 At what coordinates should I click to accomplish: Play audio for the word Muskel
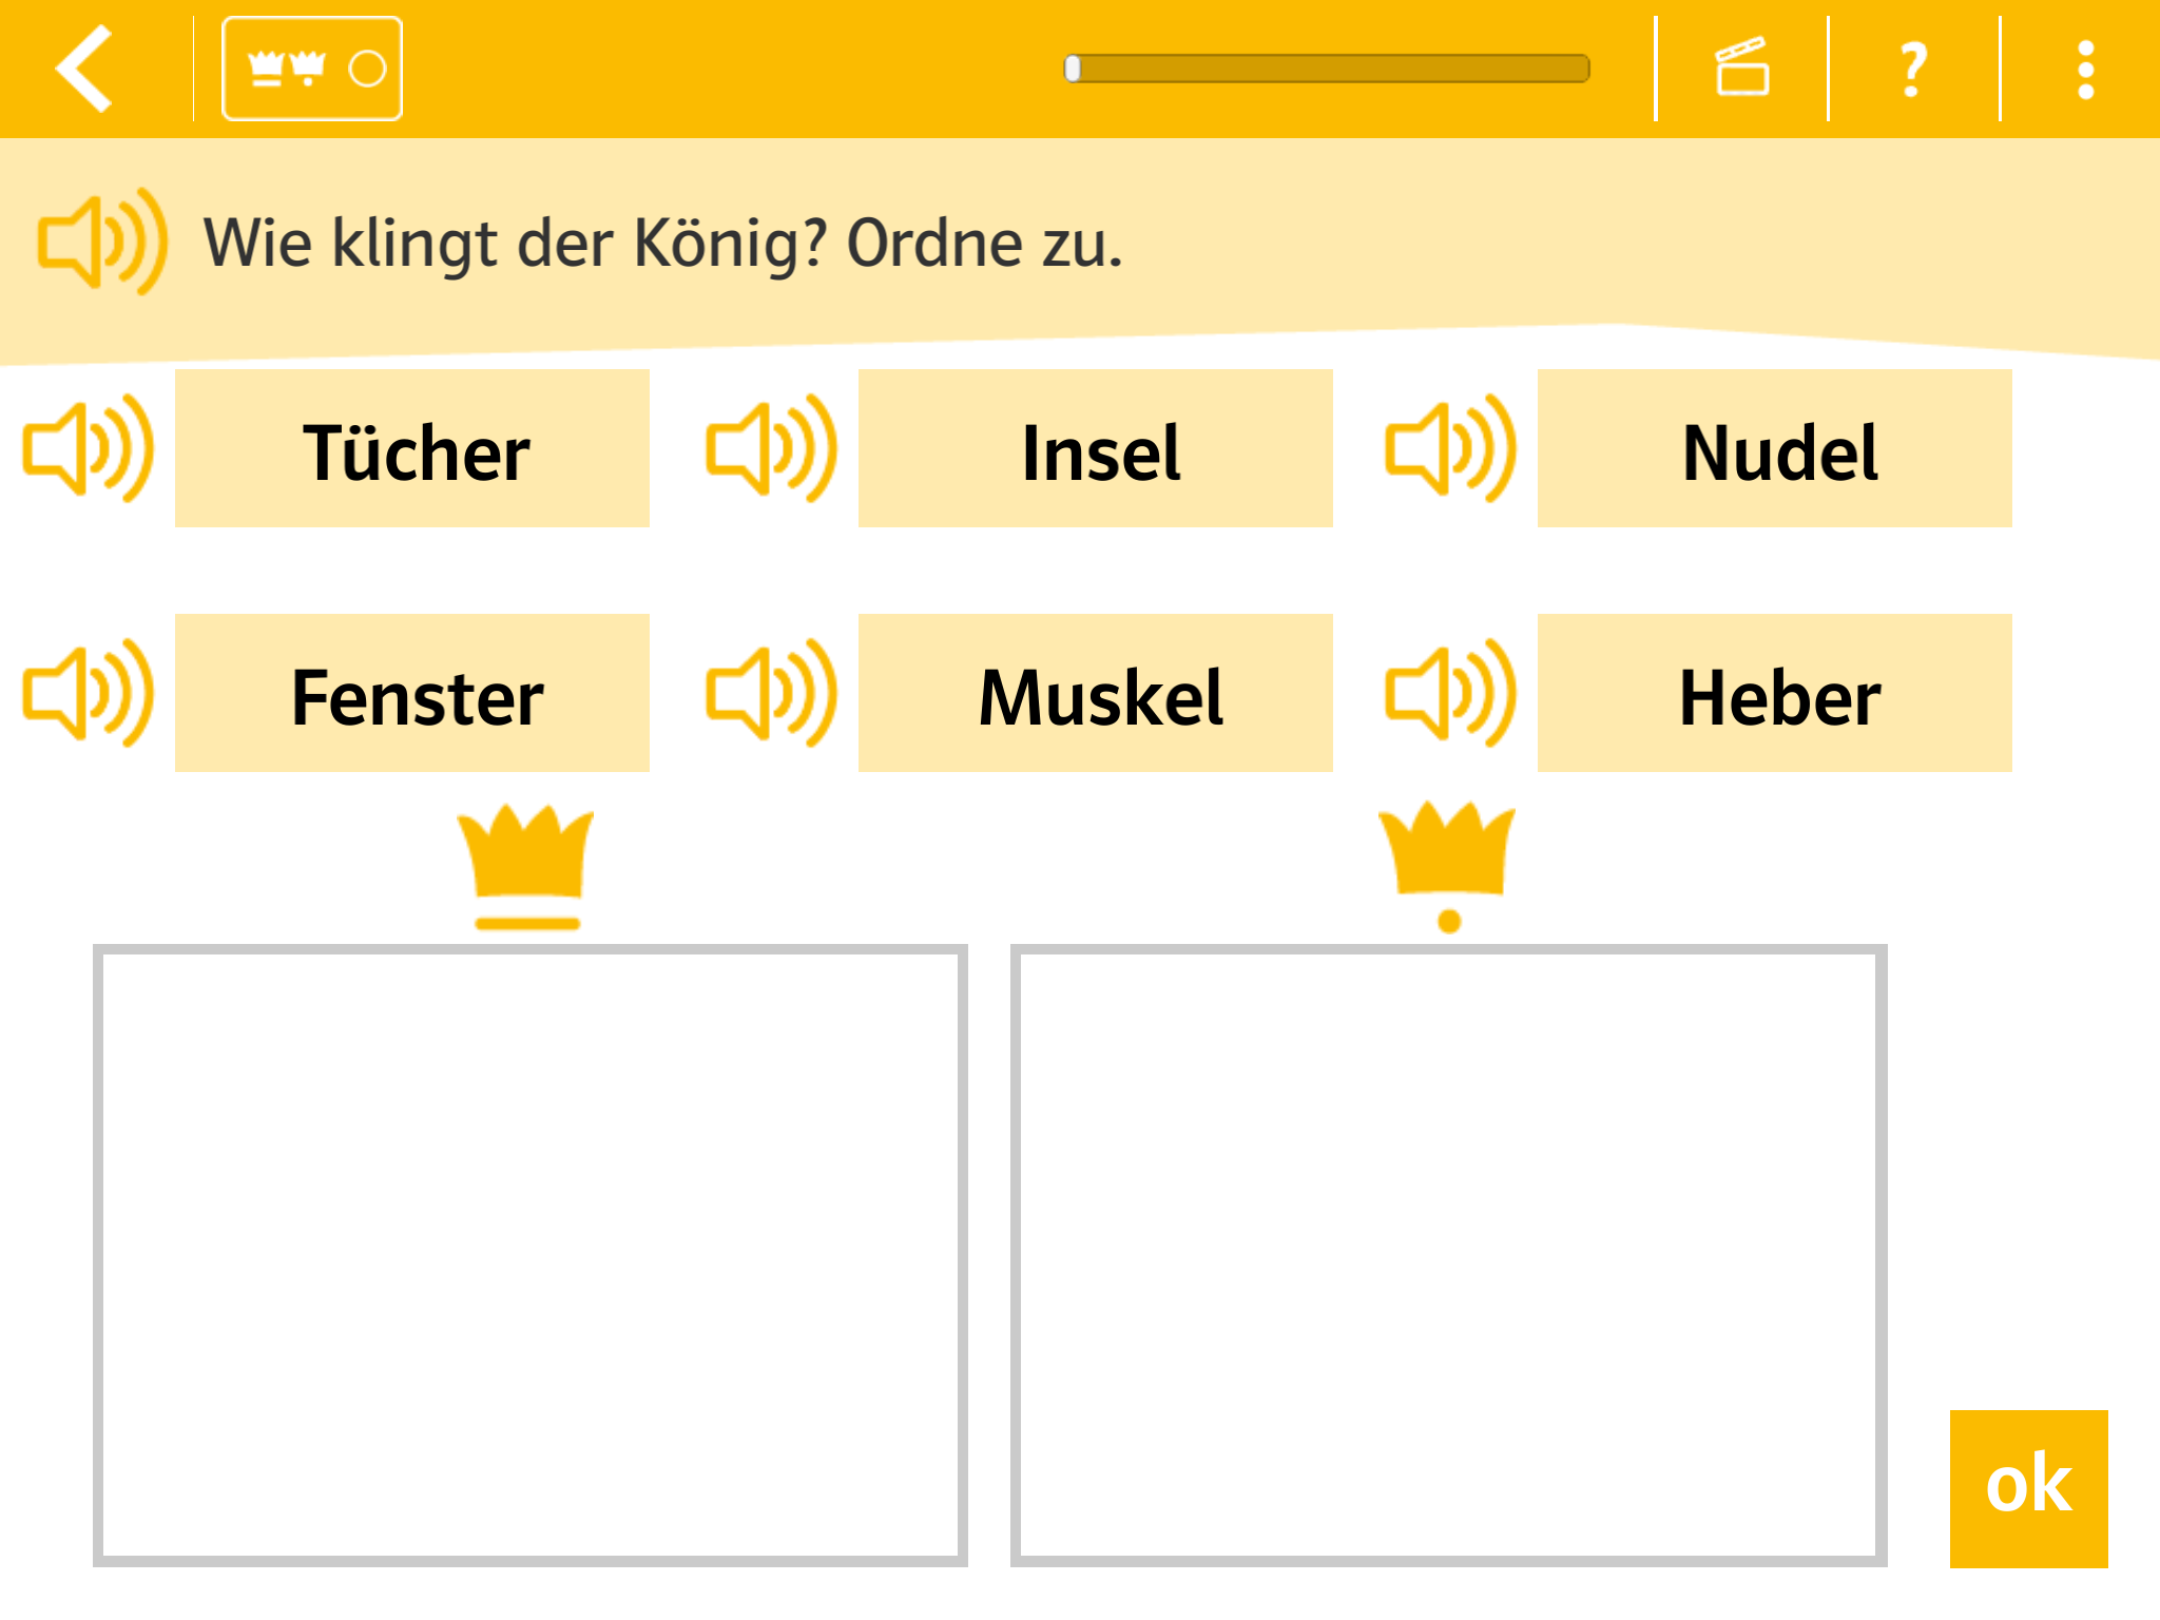tap(772, 693)
